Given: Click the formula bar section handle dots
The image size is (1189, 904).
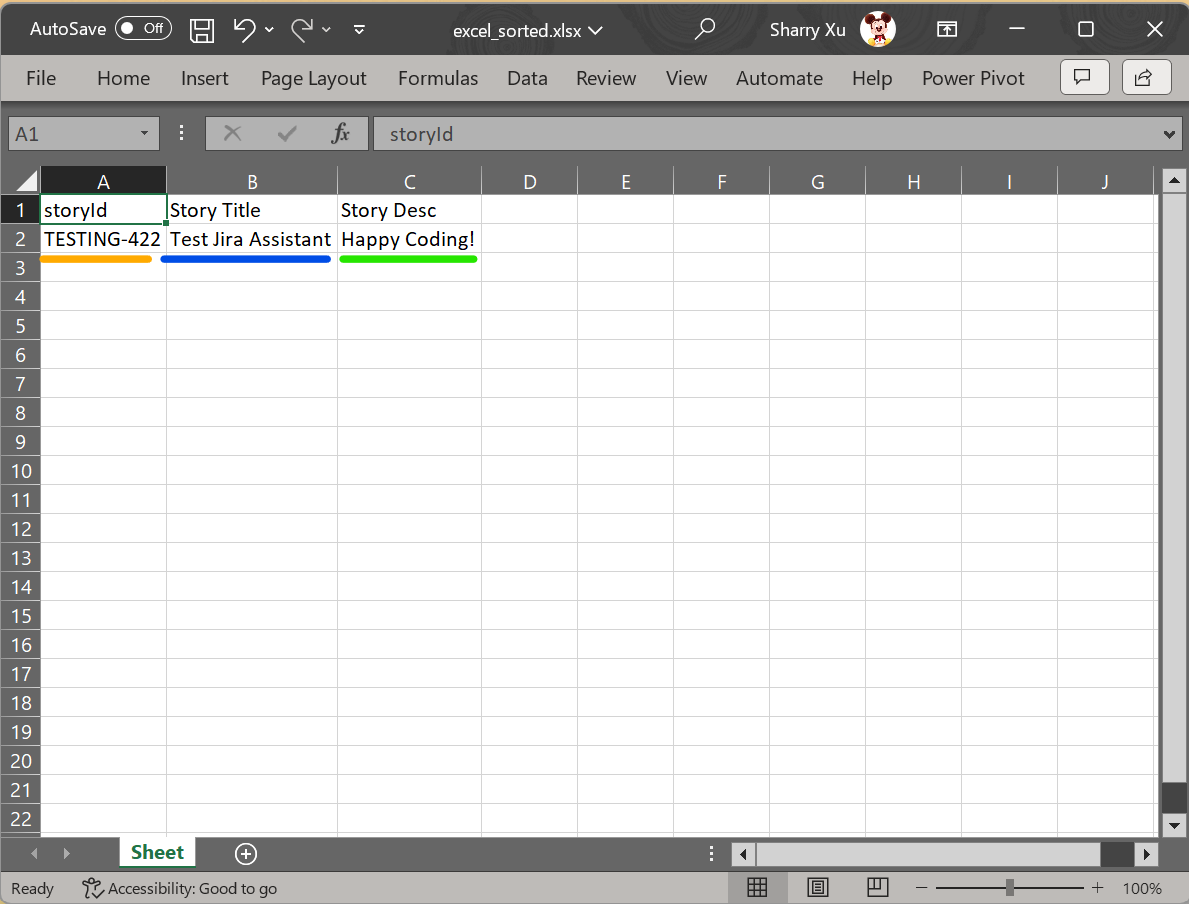Looking at the screenshot, I should click(181, 133).
